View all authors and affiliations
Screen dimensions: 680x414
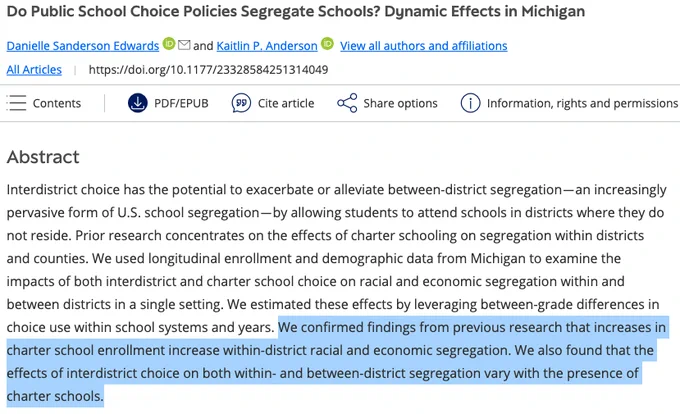pos(424,46)
